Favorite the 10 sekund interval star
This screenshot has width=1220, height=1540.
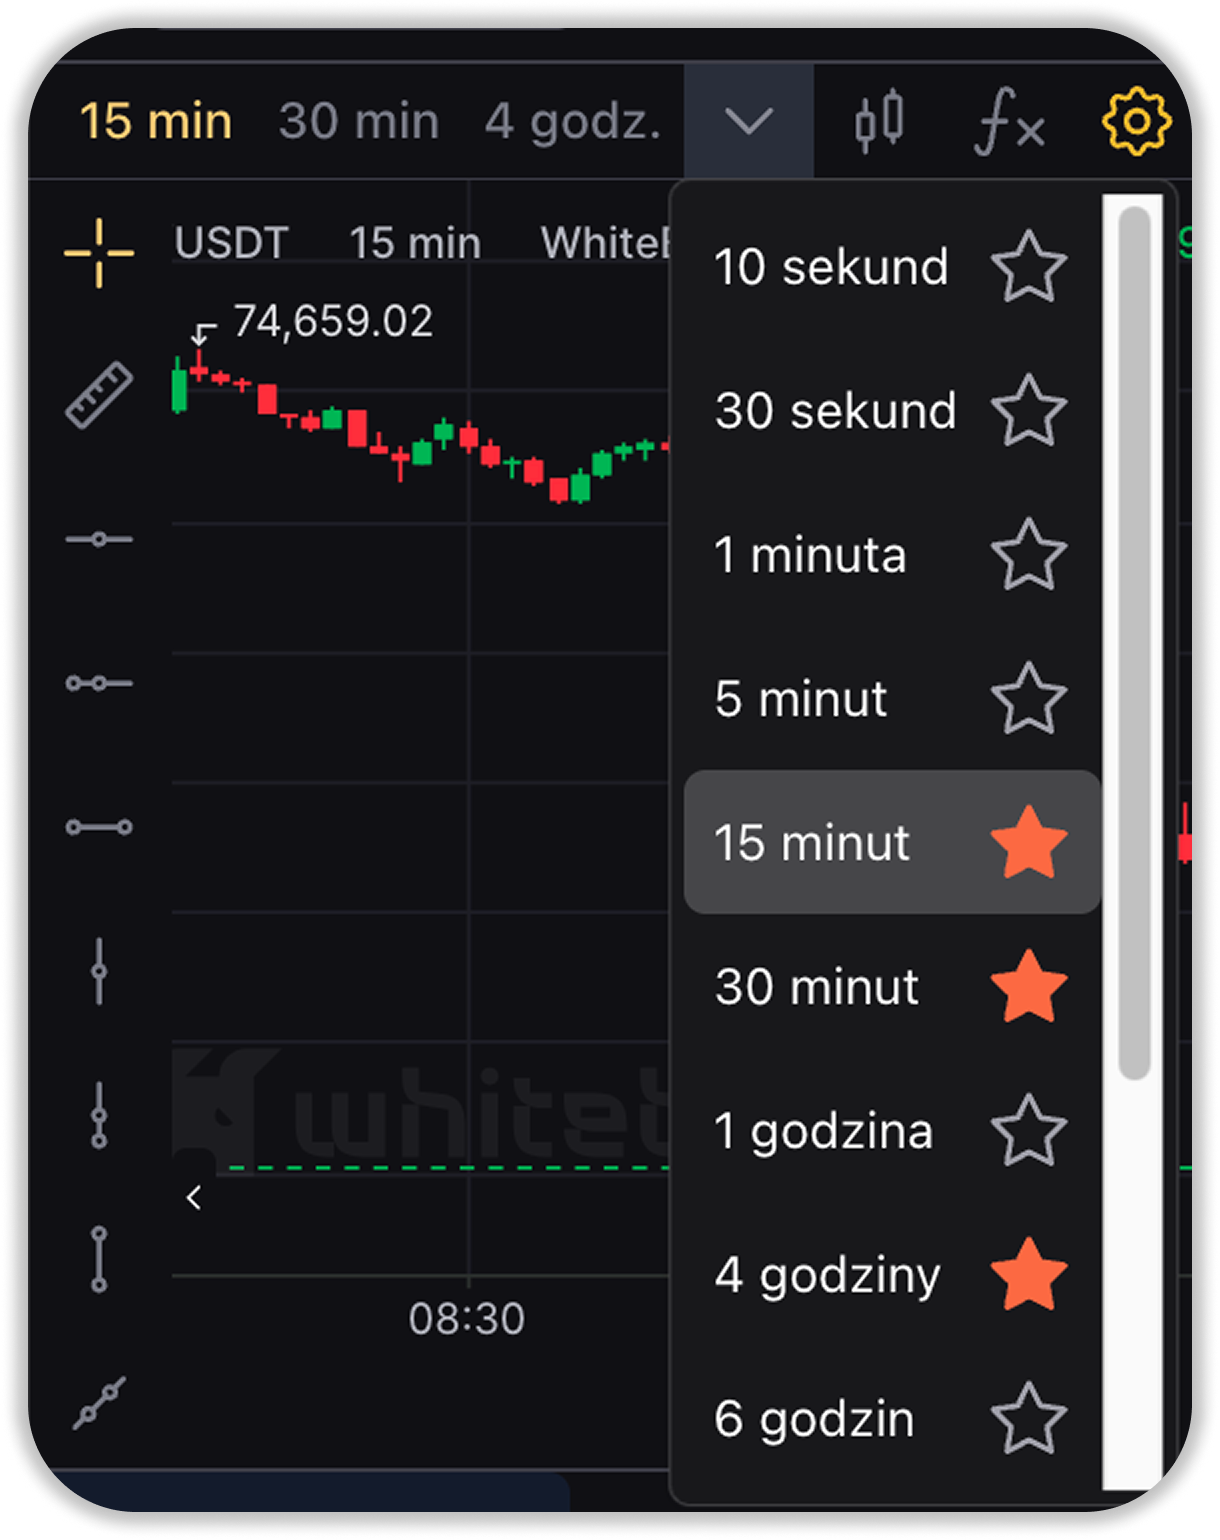1028,267
